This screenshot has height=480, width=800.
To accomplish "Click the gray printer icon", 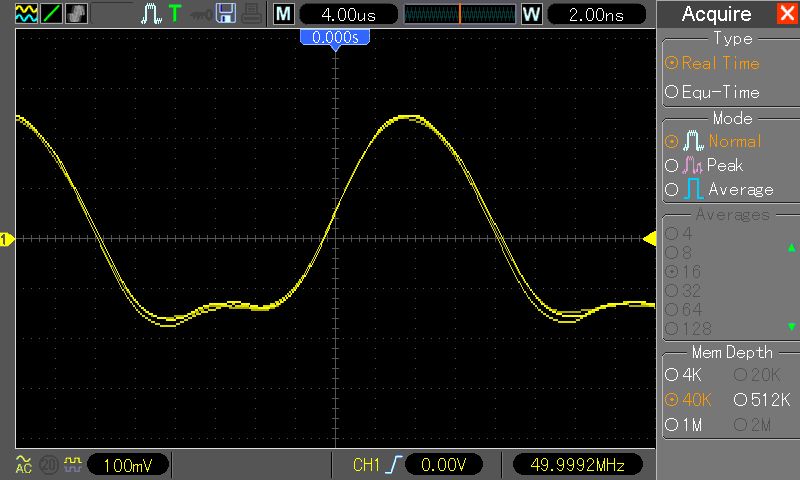I will (252, 14).
